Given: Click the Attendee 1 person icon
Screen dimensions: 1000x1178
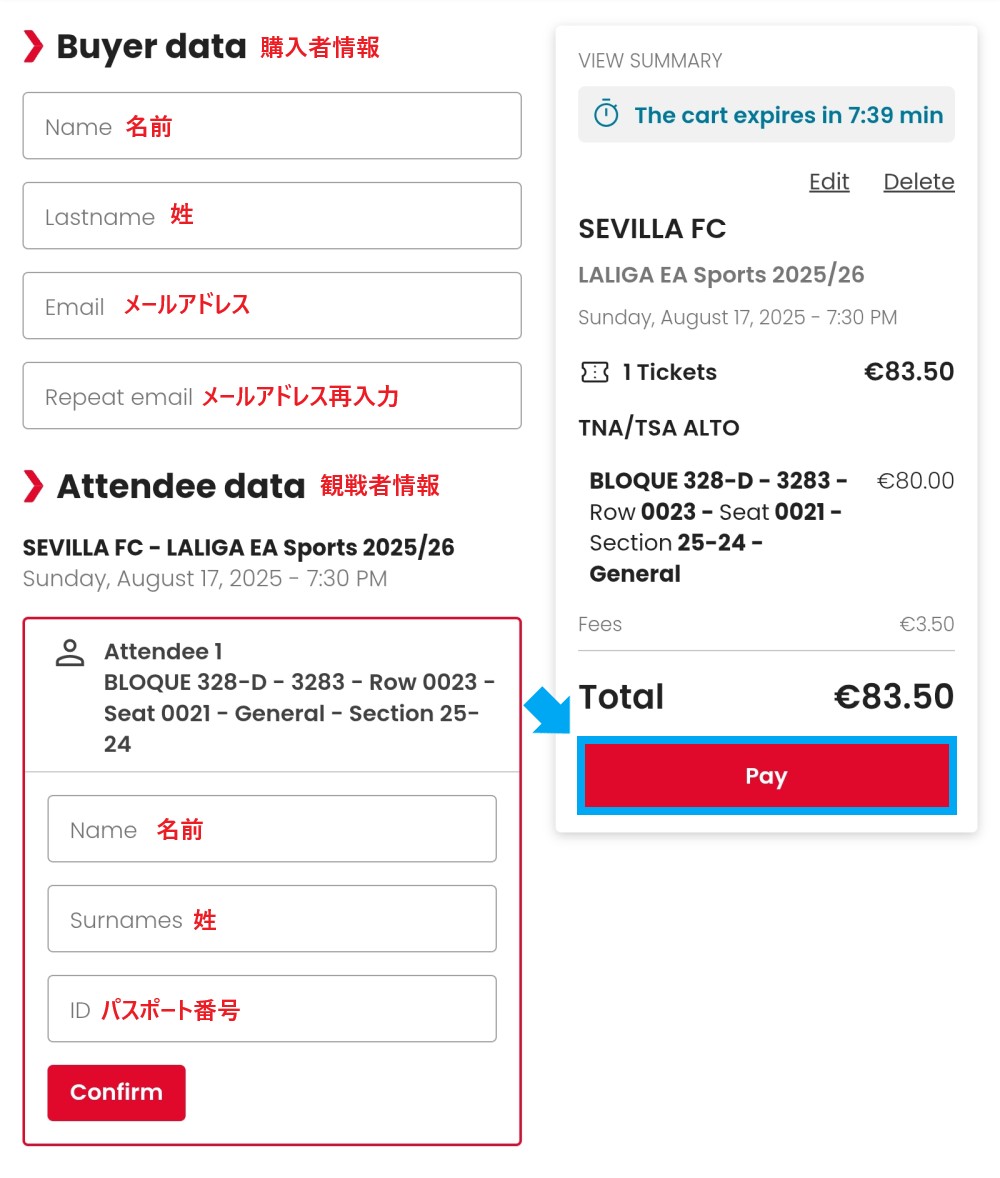Looking at the screenshot, I should click(70, 653).
